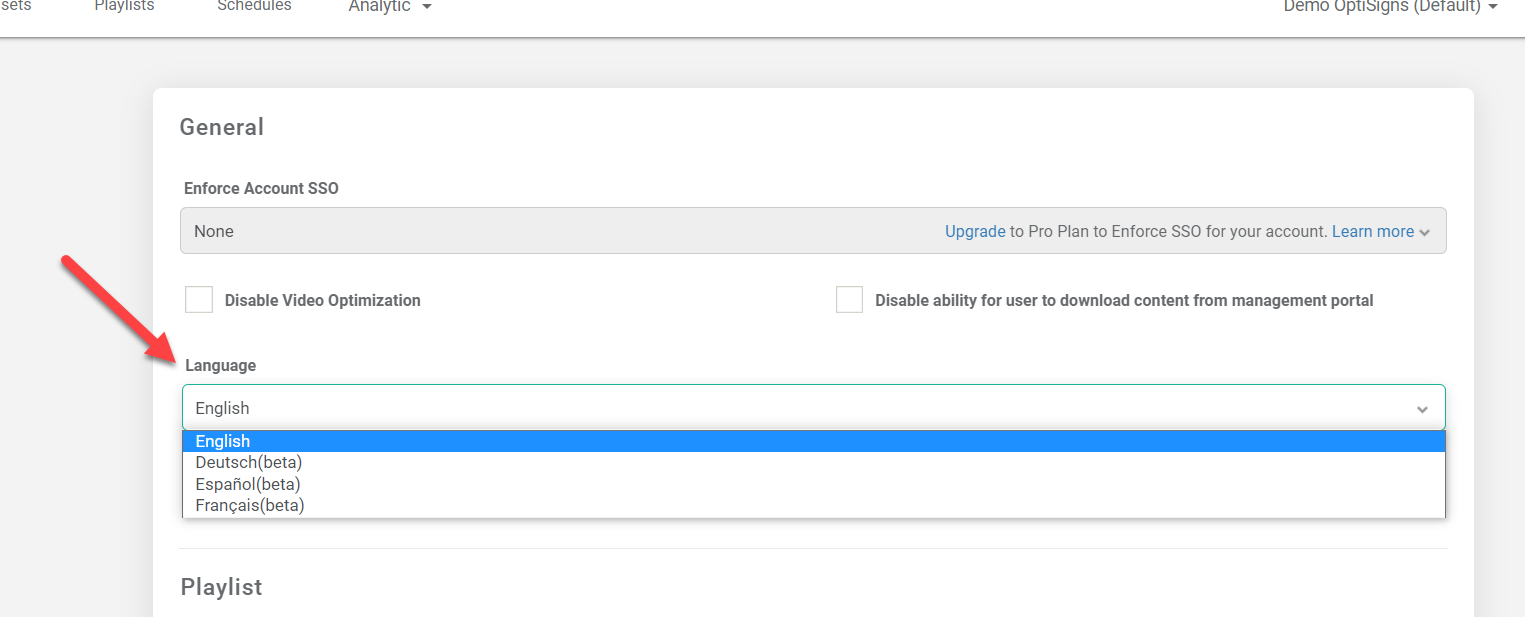1525x617 pixels.
Task: Switch to the Schedules tab
Action: (x=254, y=6)
